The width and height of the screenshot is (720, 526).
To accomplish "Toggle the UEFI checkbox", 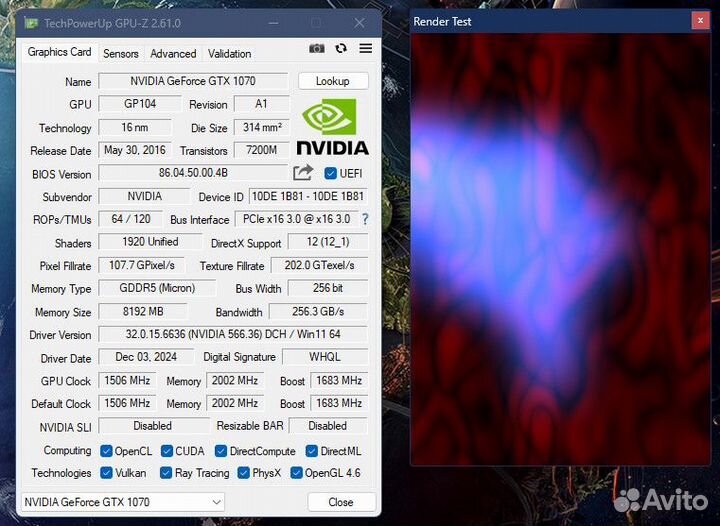I will click(330, 173).
